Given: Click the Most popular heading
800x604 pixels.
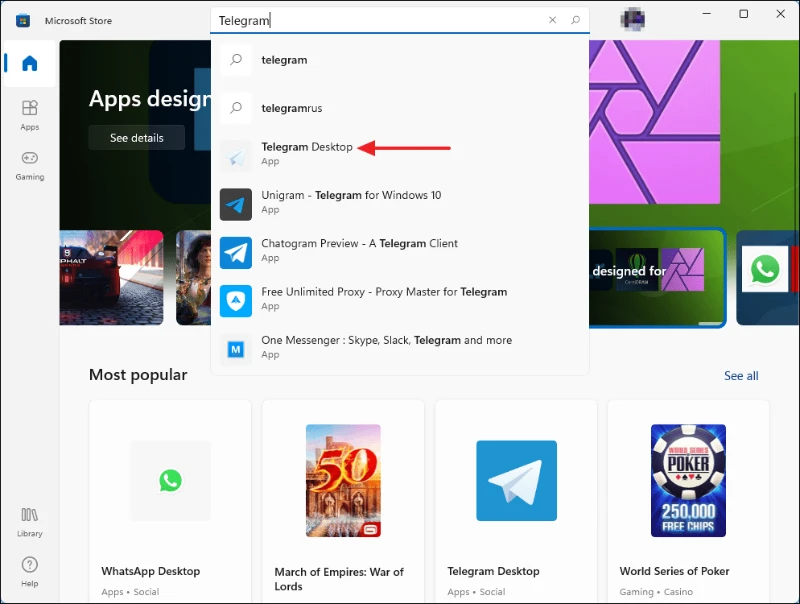Looking at the screenshot, I should [138, 375].
